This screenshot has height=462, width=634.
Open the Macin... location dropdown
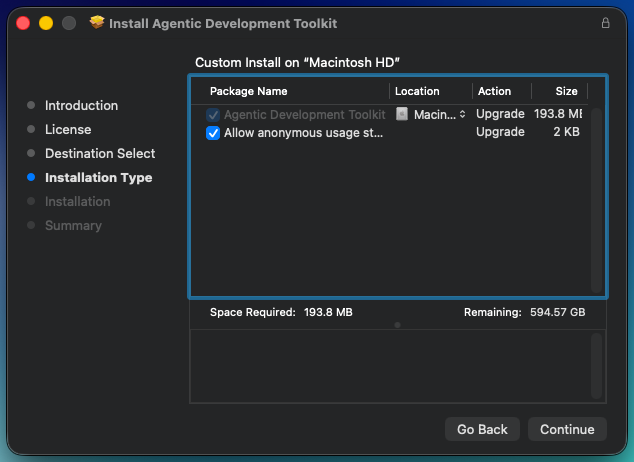pos(440,115)
